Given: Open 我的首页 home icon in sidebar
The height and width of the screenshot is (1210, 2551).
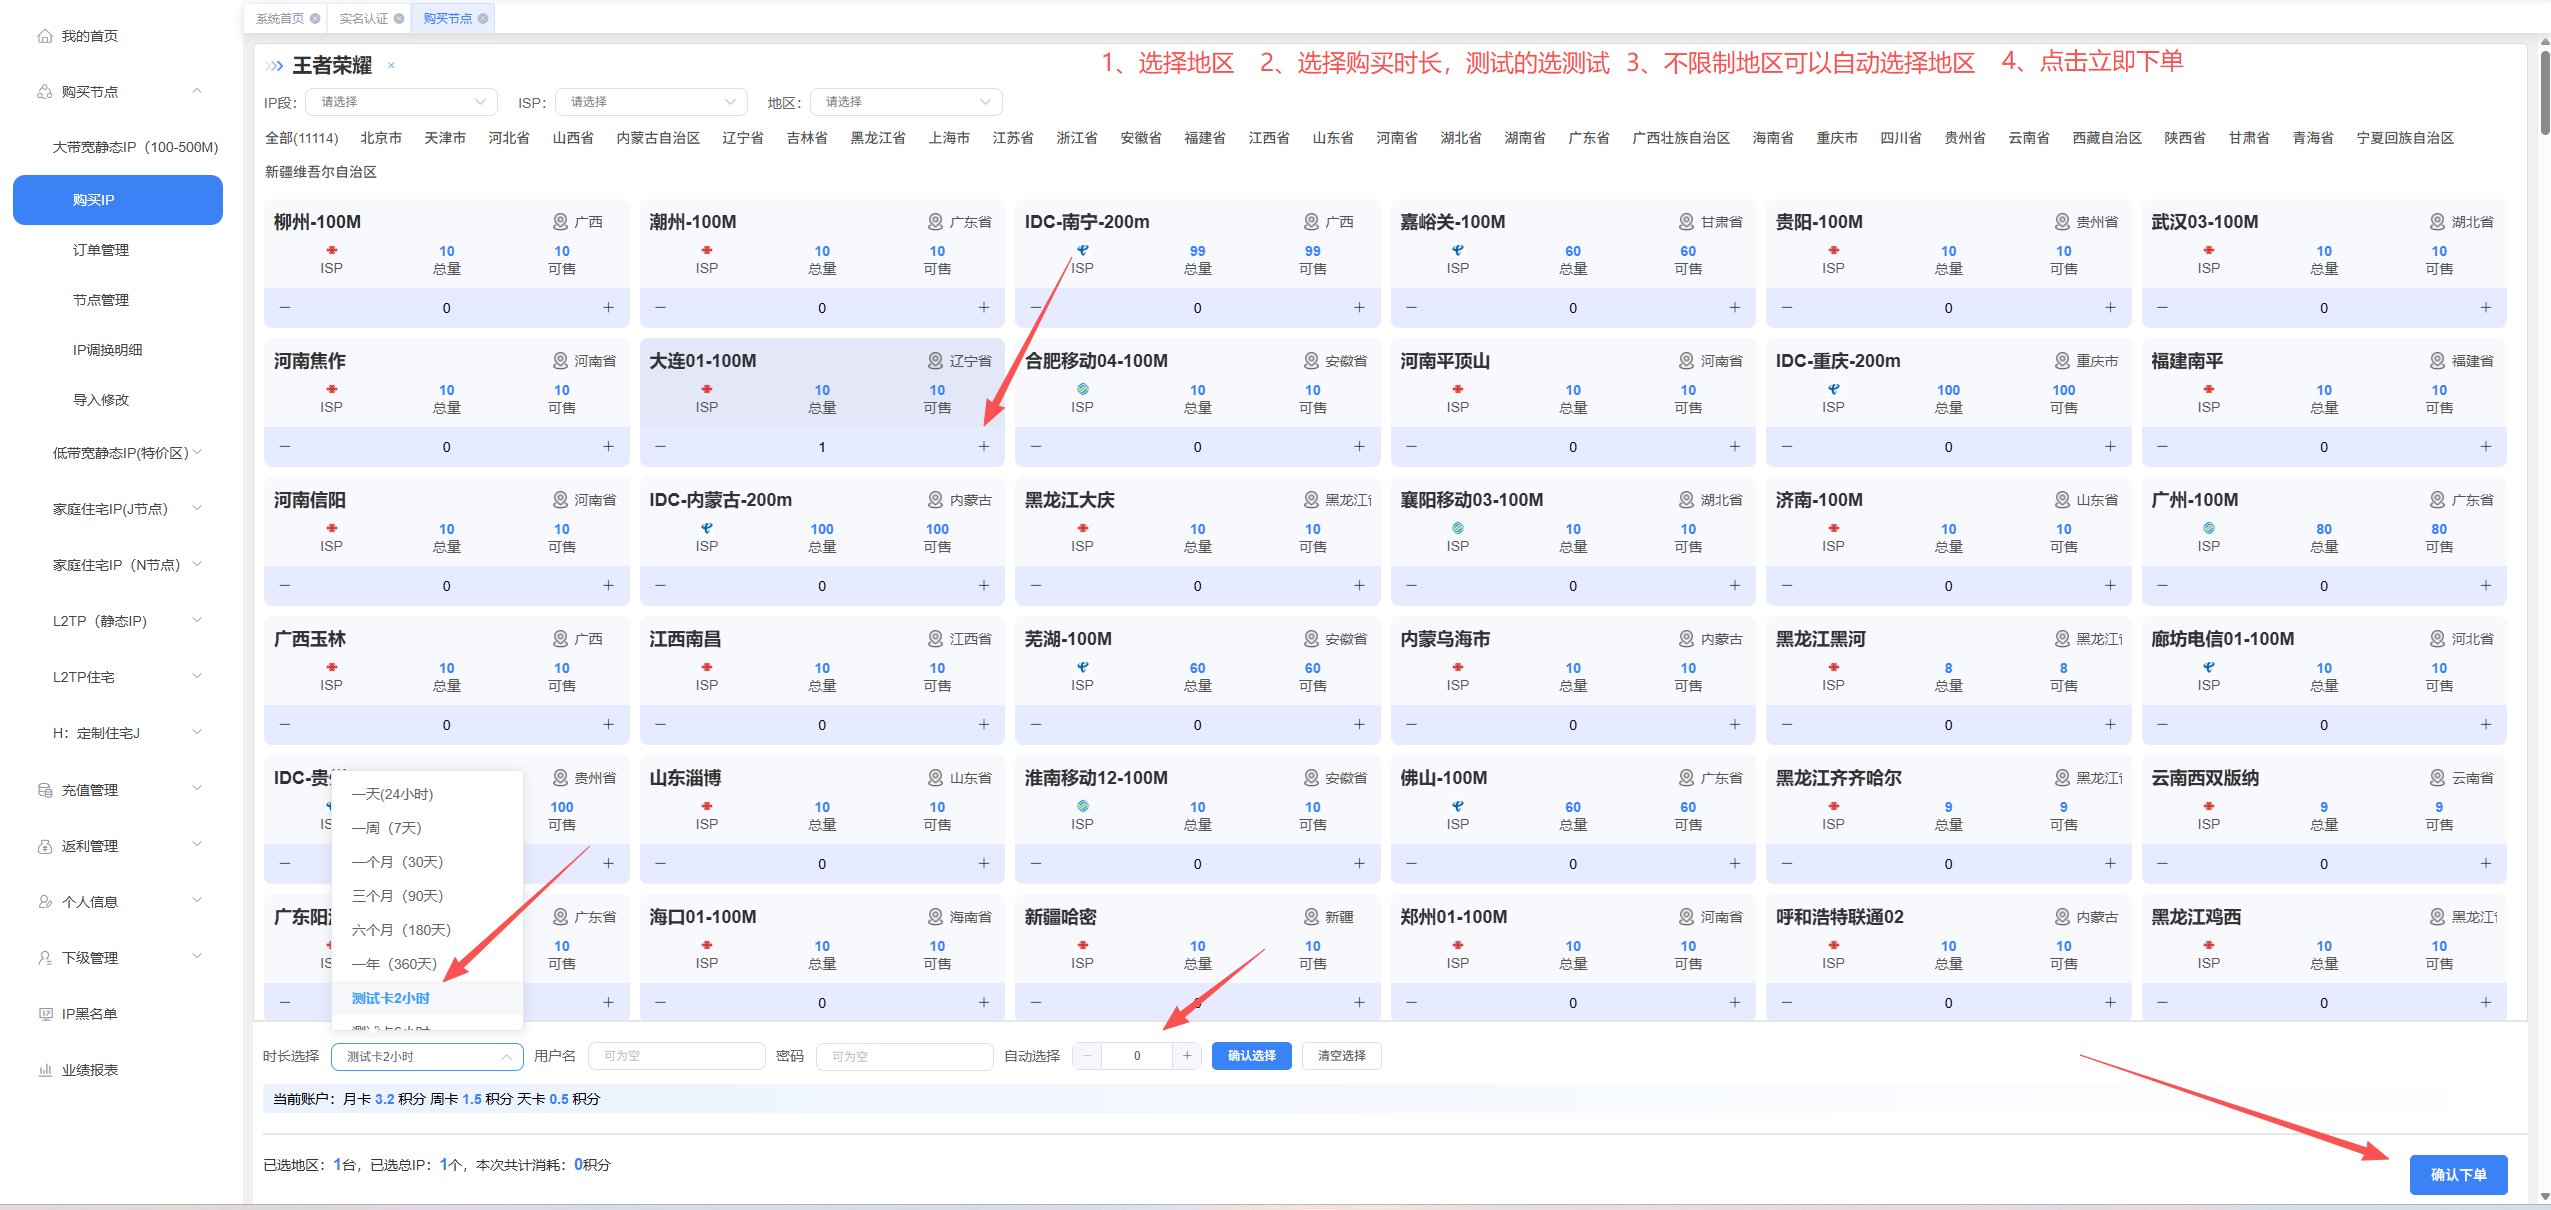Looking at the screenshot, I should tap(45, 36).
